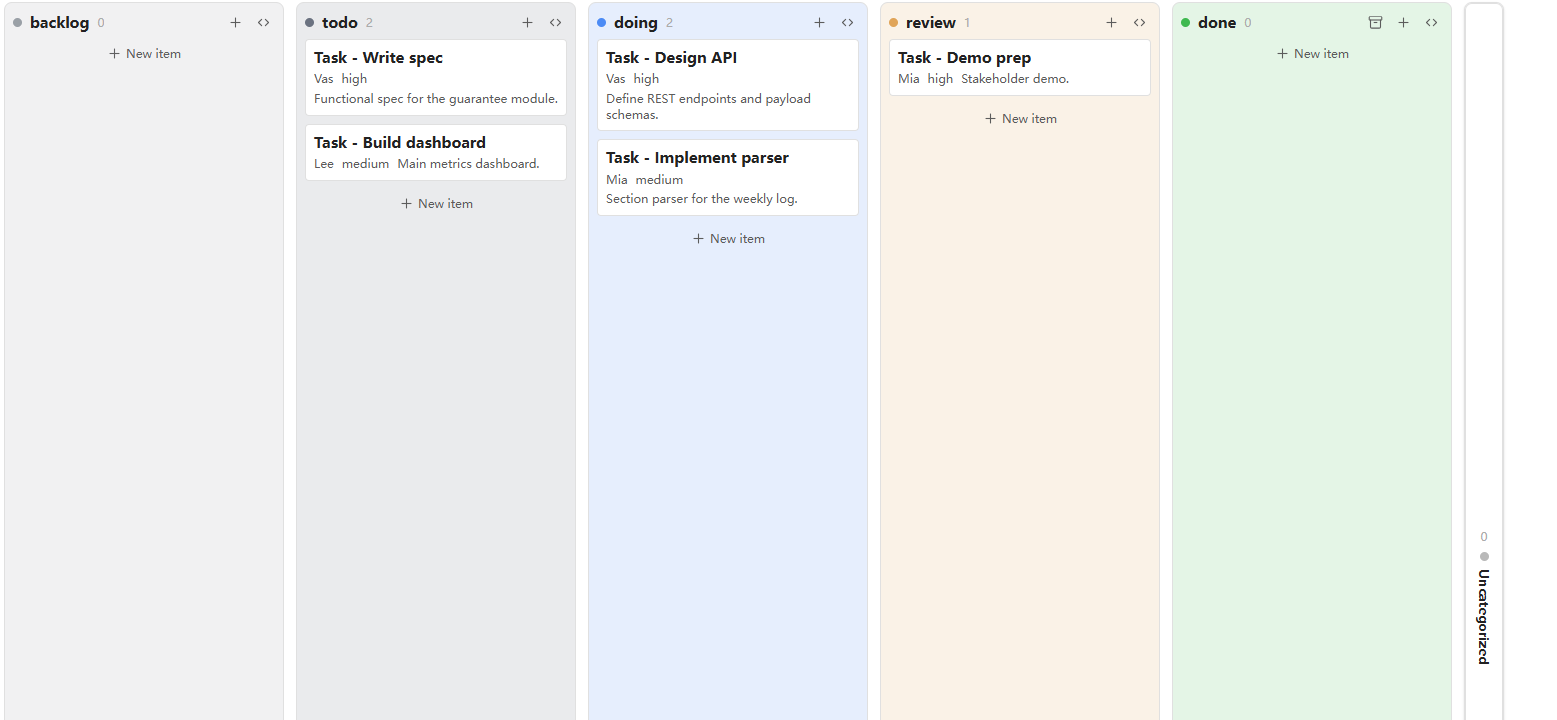Click 'Lee' assignee on Build dashboard card
This screenshot has height=720, width=1557.
[x=324, y=164]
